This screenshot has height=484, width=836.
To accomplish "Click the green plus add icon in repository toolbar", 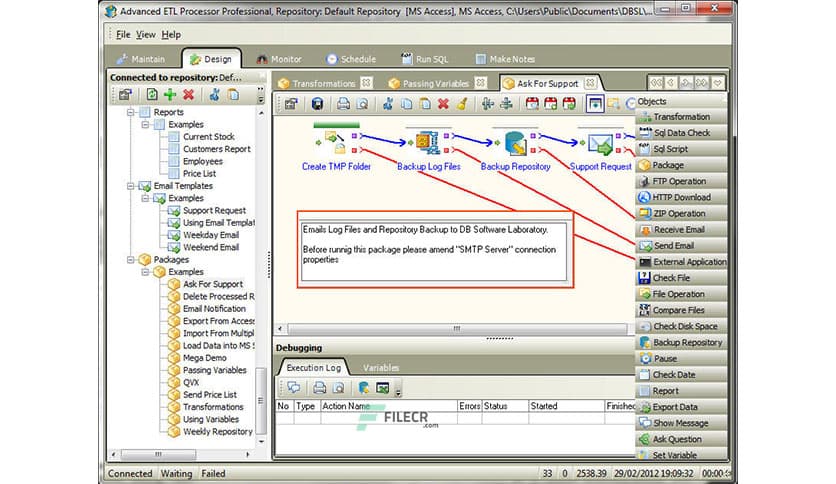I will pos(170,95).
